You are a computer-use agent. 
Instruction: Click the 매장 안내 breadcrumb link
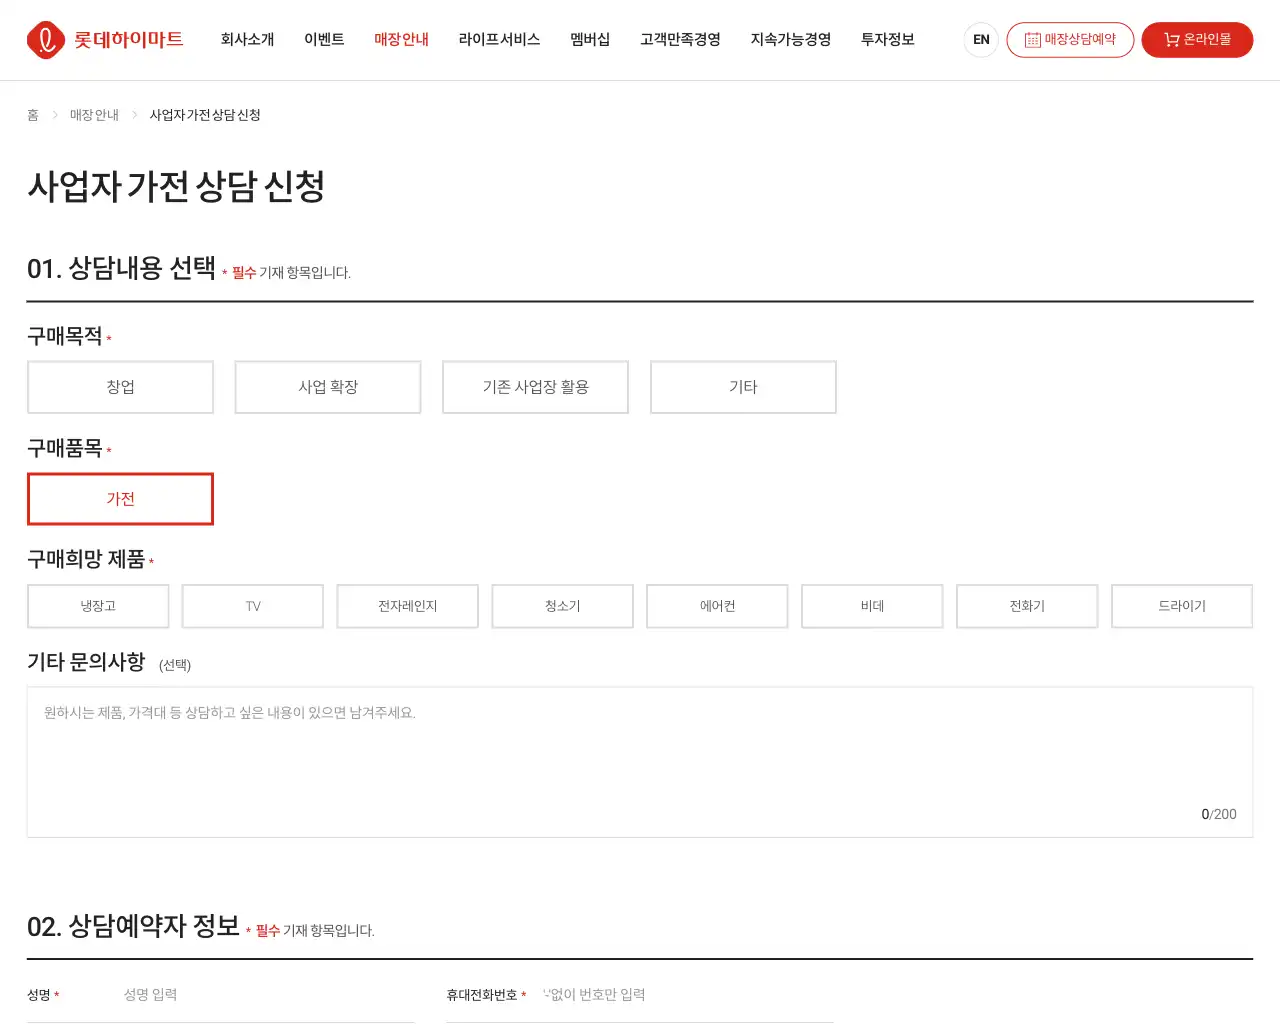94,115
